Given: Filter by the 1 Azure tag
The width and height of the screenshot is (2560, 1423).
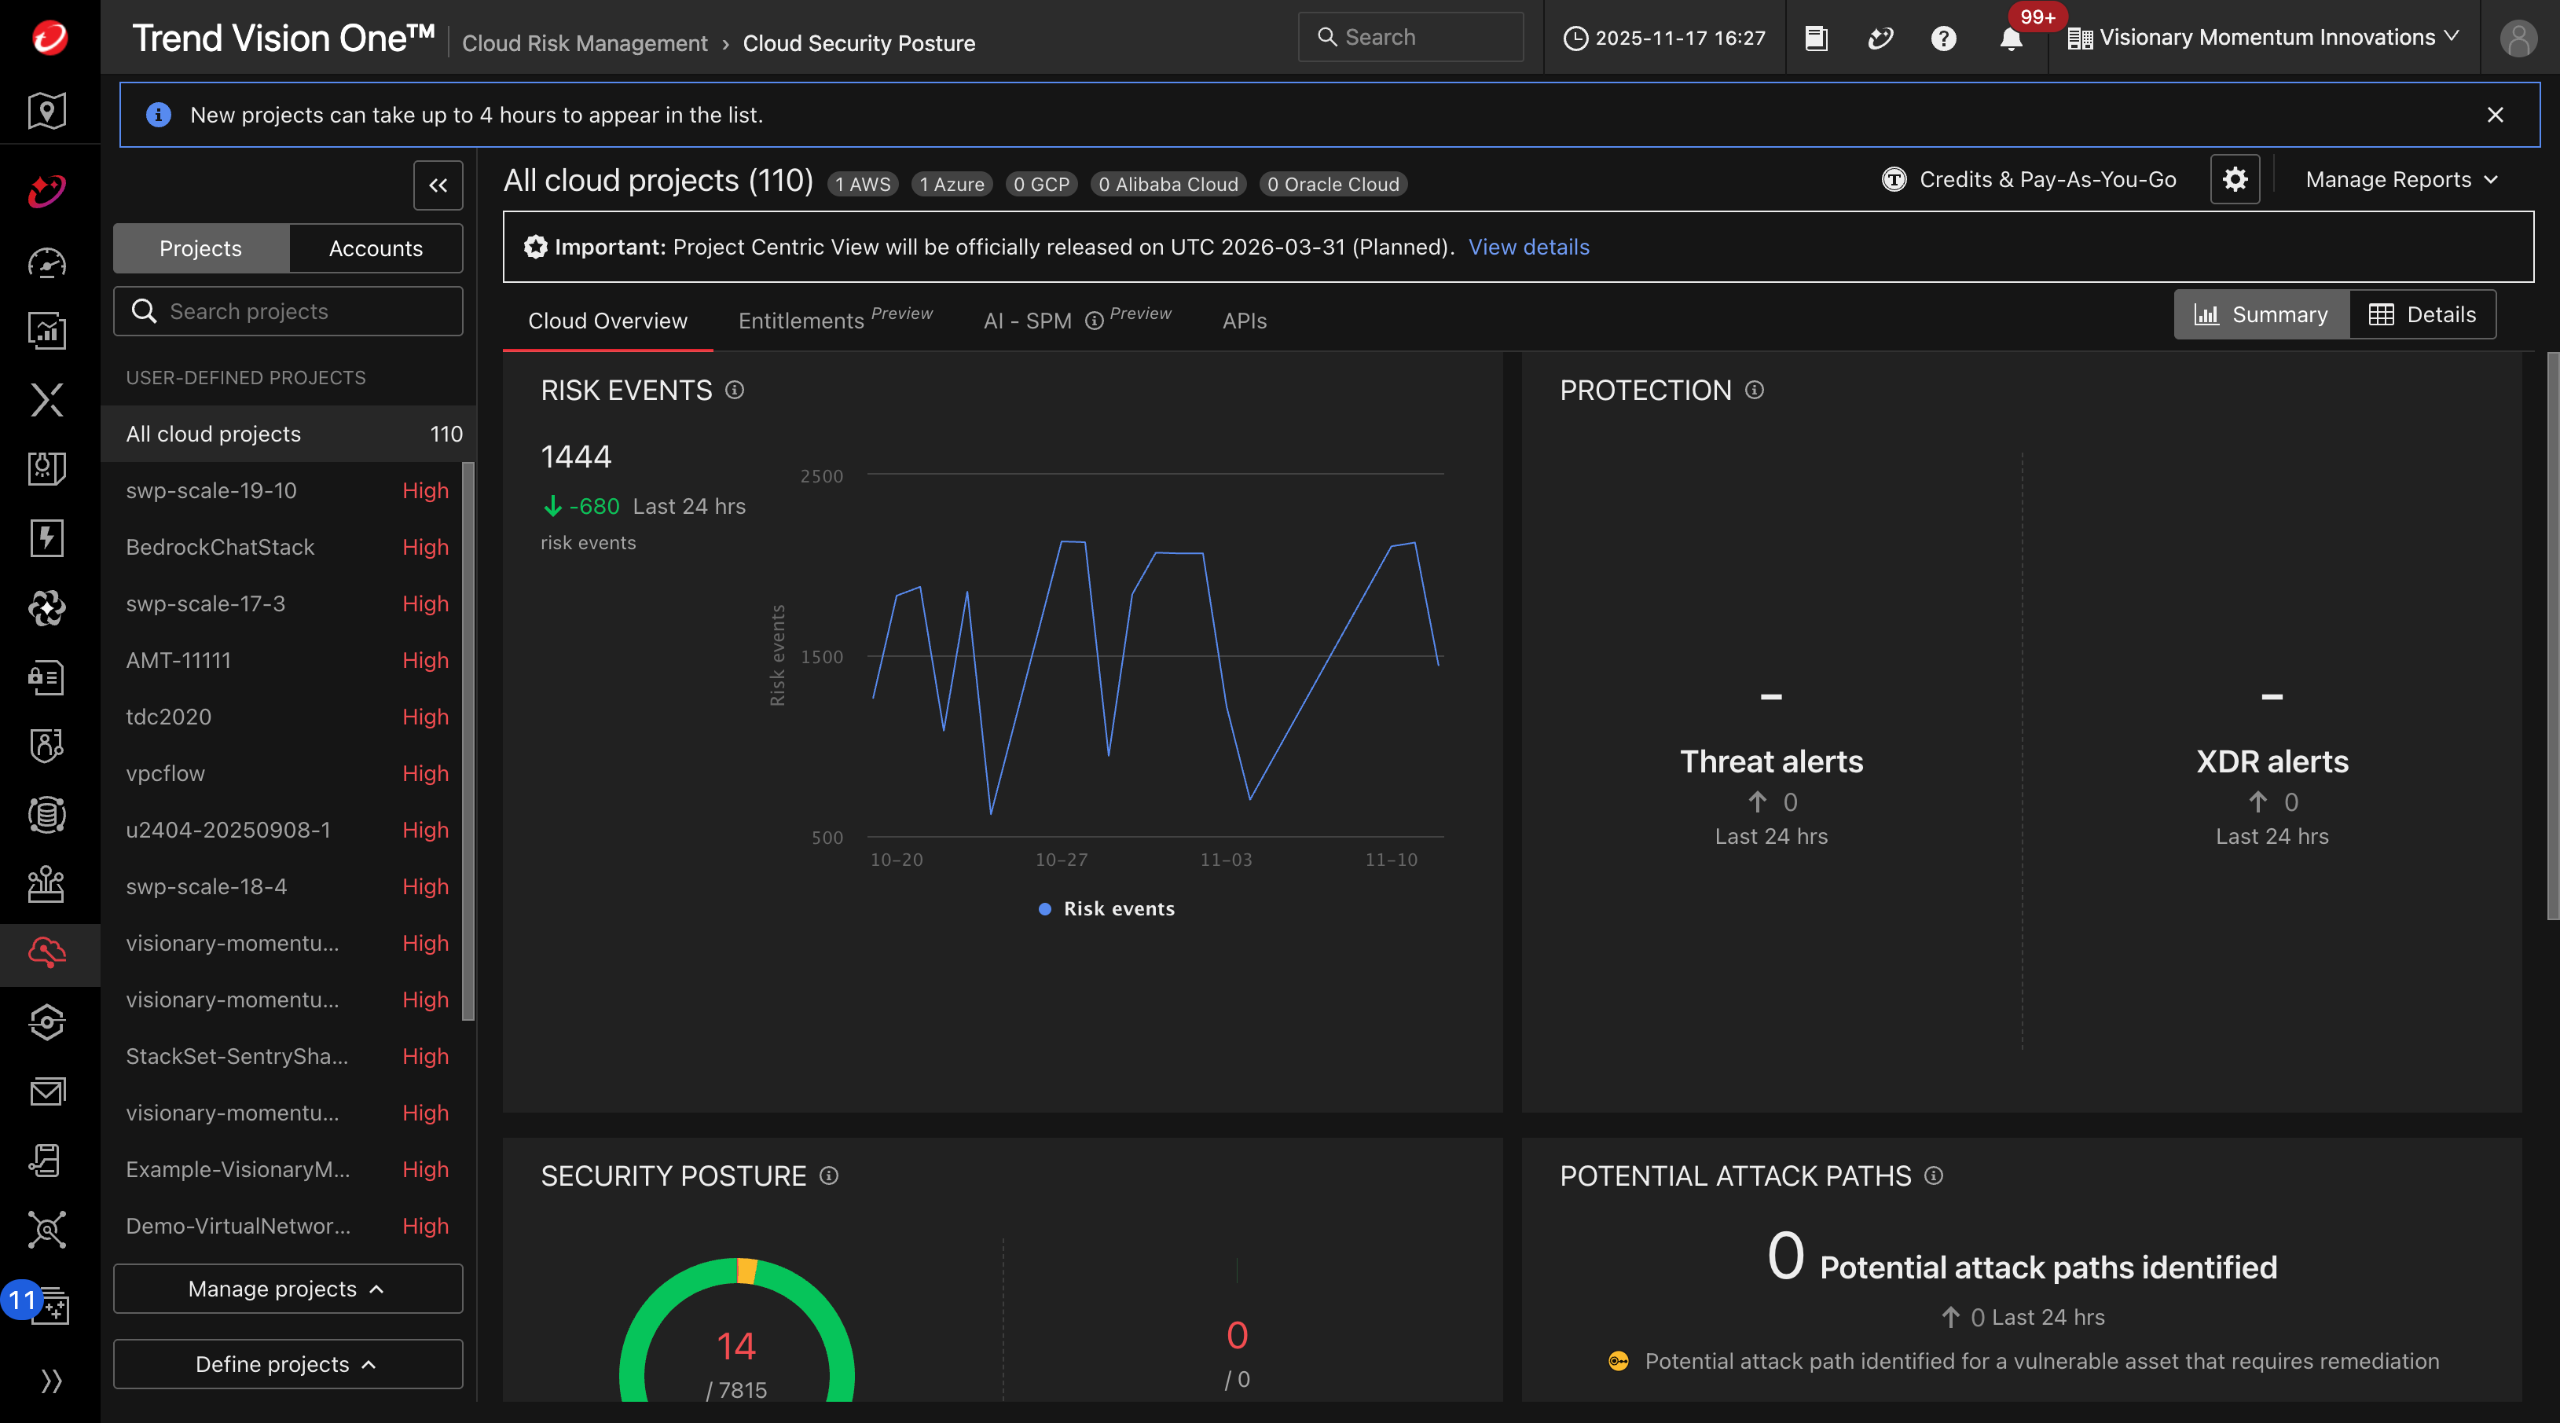Looking at the screenshot, I should 951,184.
